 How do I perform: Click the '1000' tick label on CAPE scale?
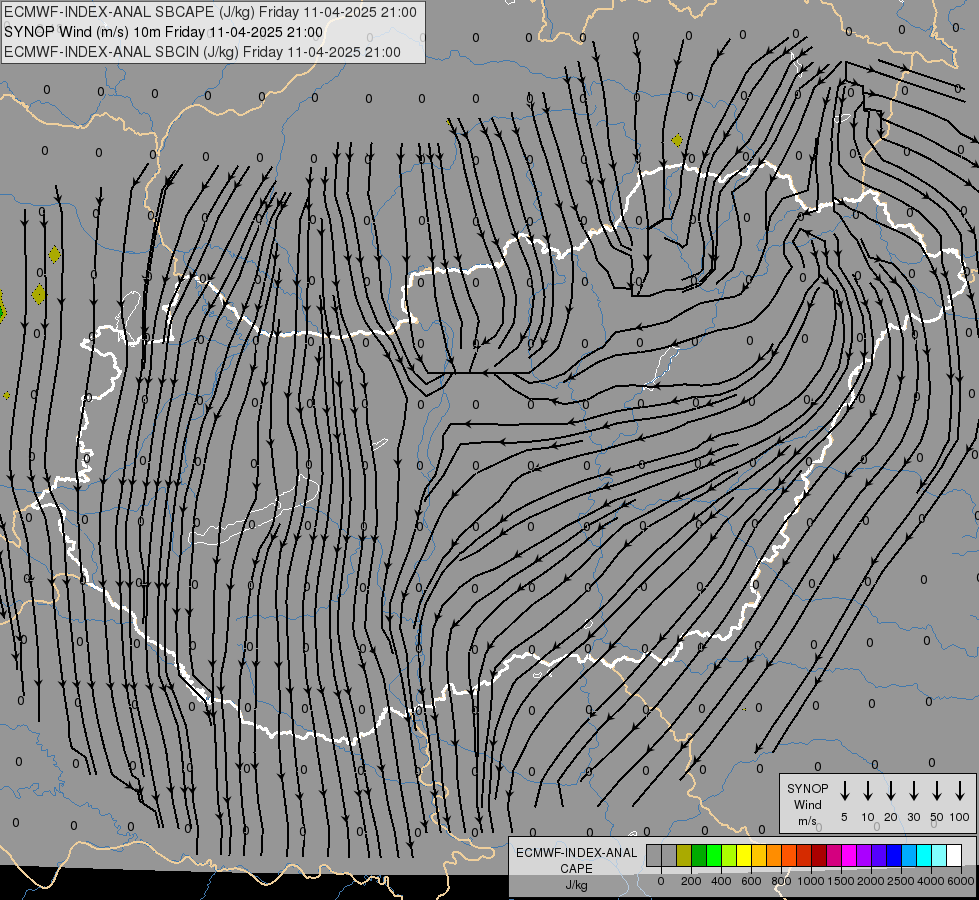(811, 881)
